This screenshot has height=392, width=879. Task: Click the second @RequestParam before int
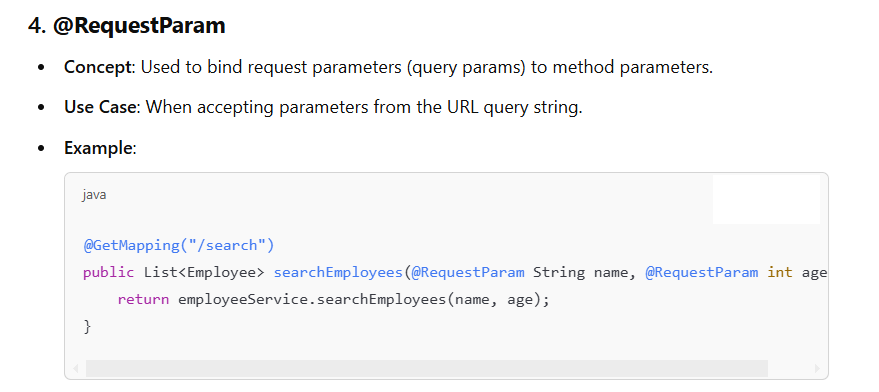point(701,273)
